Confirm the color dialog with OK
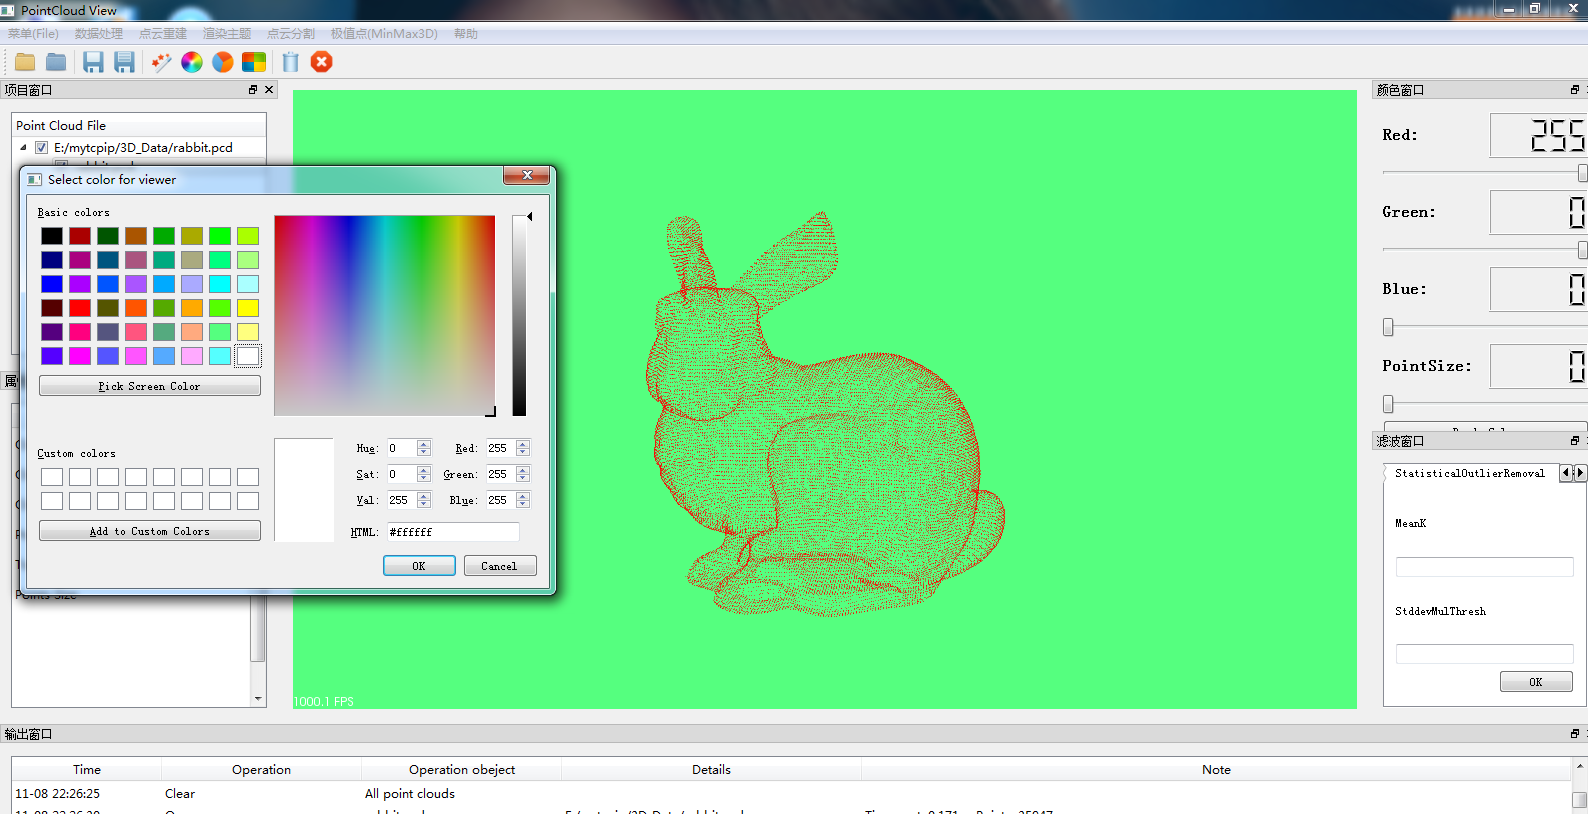 419,566
